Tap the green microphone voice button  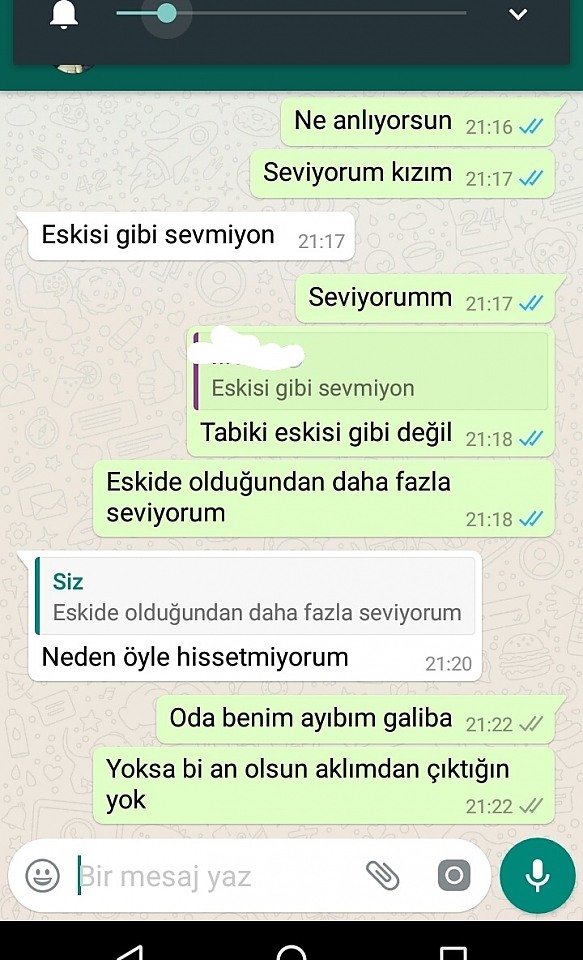pyautogui.click(x=537, y=876)
